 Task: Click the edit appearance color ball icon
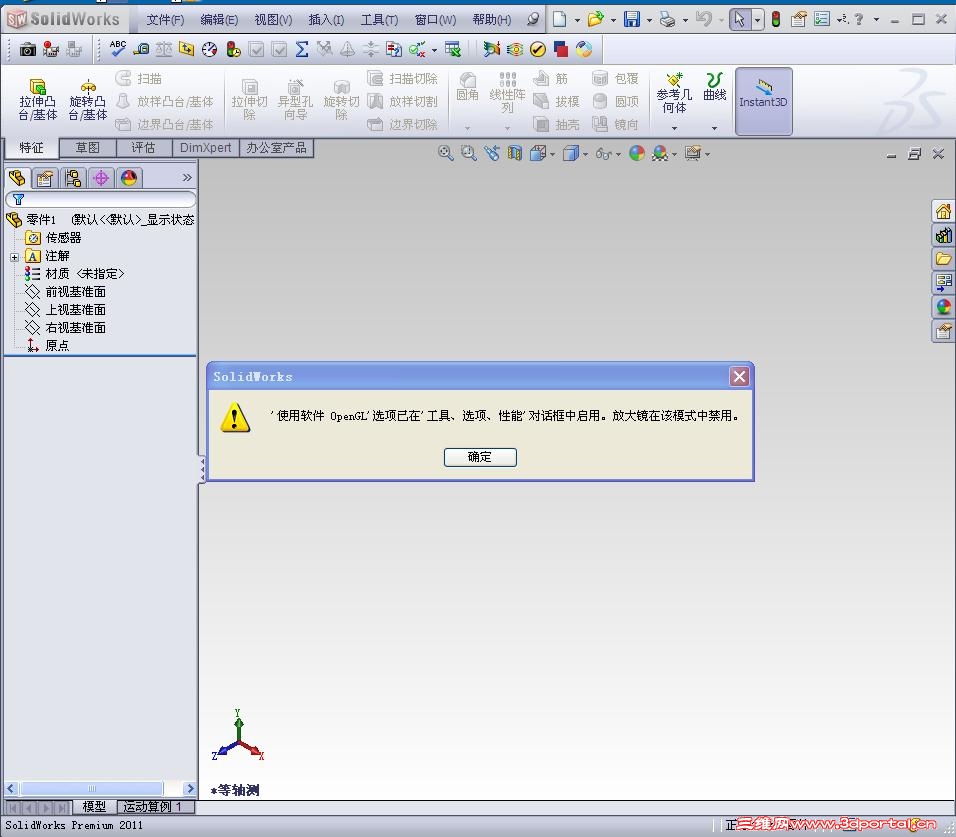coord(637,153)
